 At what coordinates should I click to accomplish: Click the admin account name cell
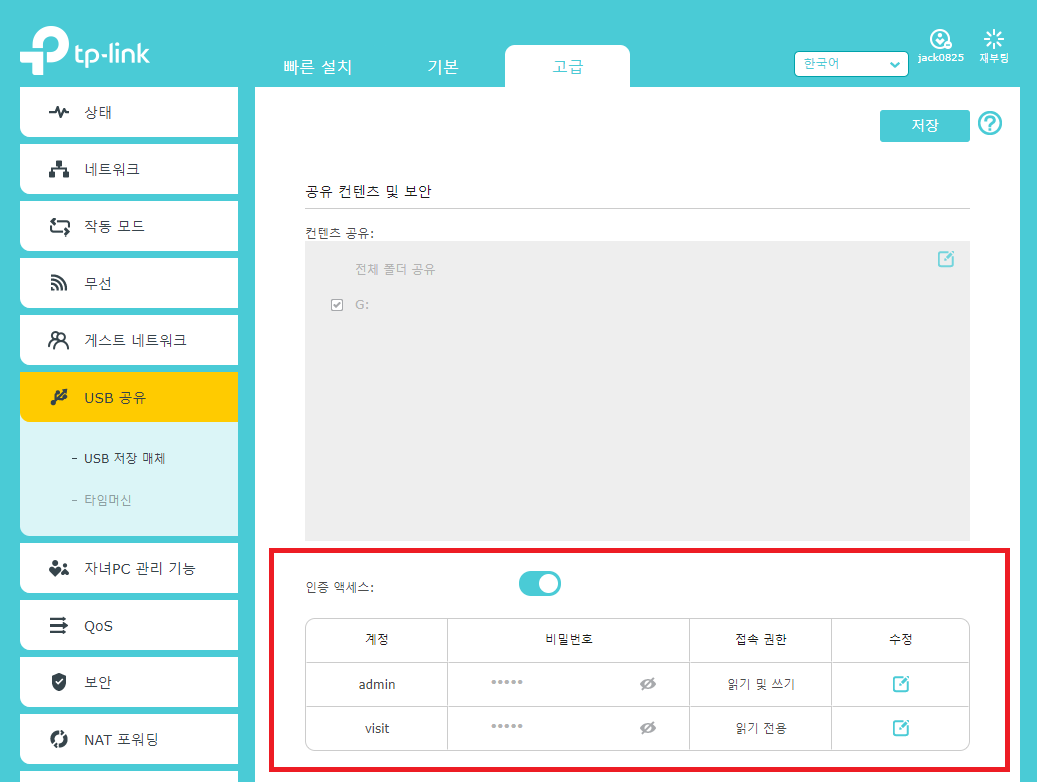[x=377, y=684]
